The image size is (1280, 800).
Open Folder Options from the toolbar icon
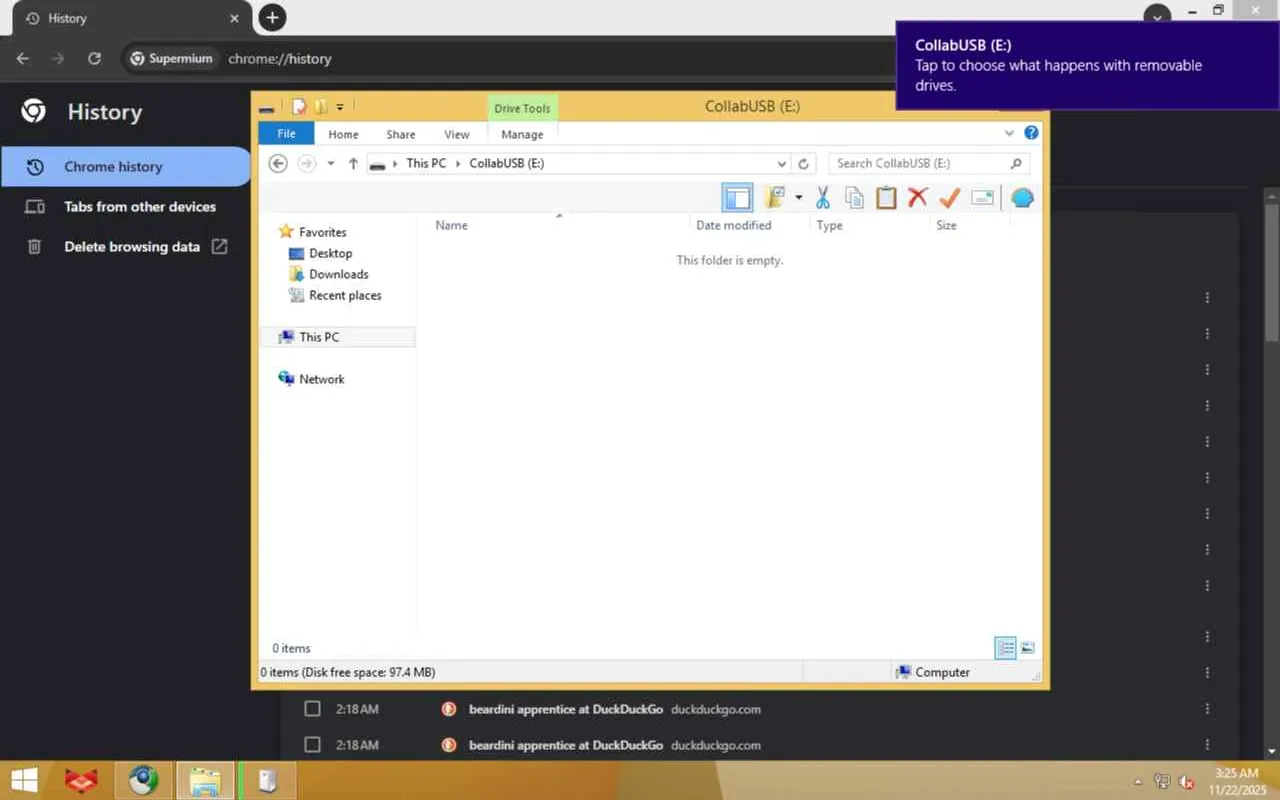tap(773, 197)
